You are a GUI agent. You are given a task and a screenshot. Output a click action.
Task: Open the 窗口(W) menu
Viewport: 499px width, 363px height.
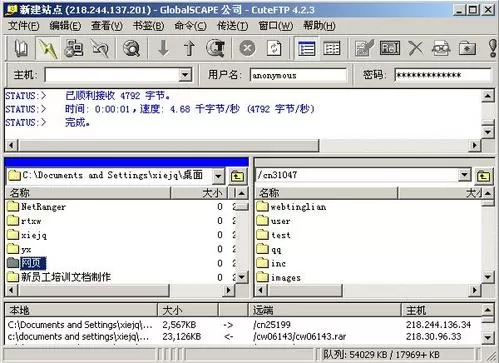pos(276,26)
